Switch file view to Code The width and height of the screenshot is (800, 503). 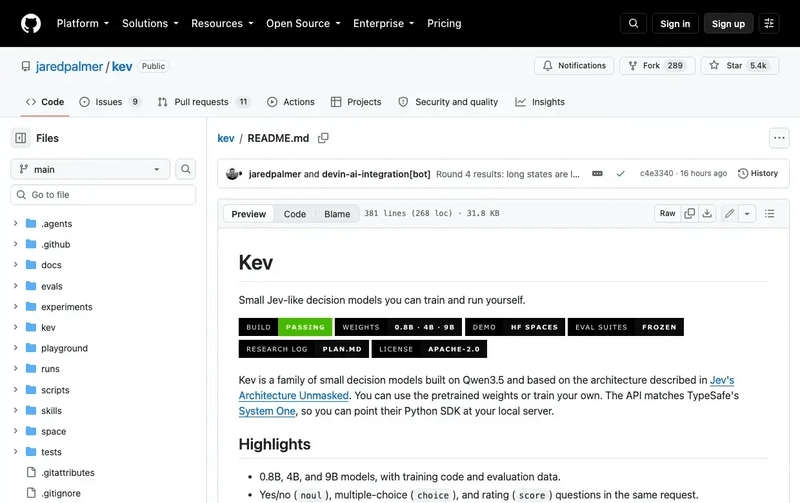(x=295, y=214)
